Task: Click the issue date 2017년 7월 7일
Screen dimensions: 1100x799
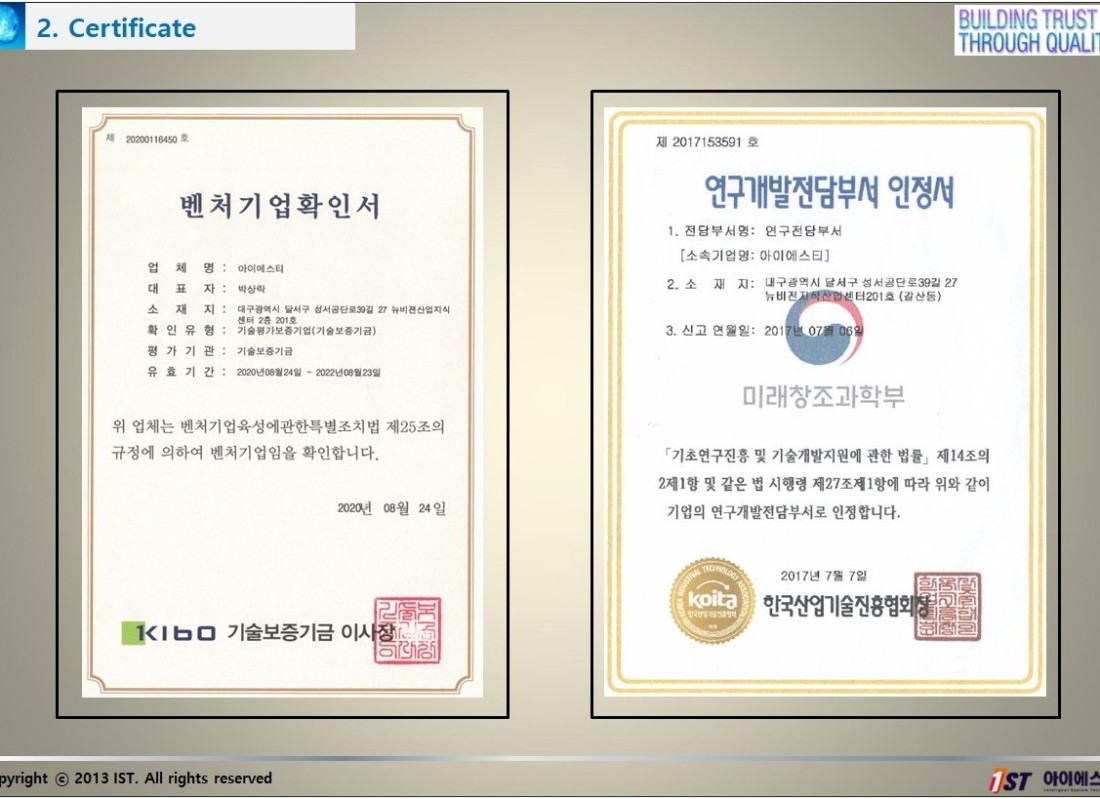Action: (x=824, y=576)
